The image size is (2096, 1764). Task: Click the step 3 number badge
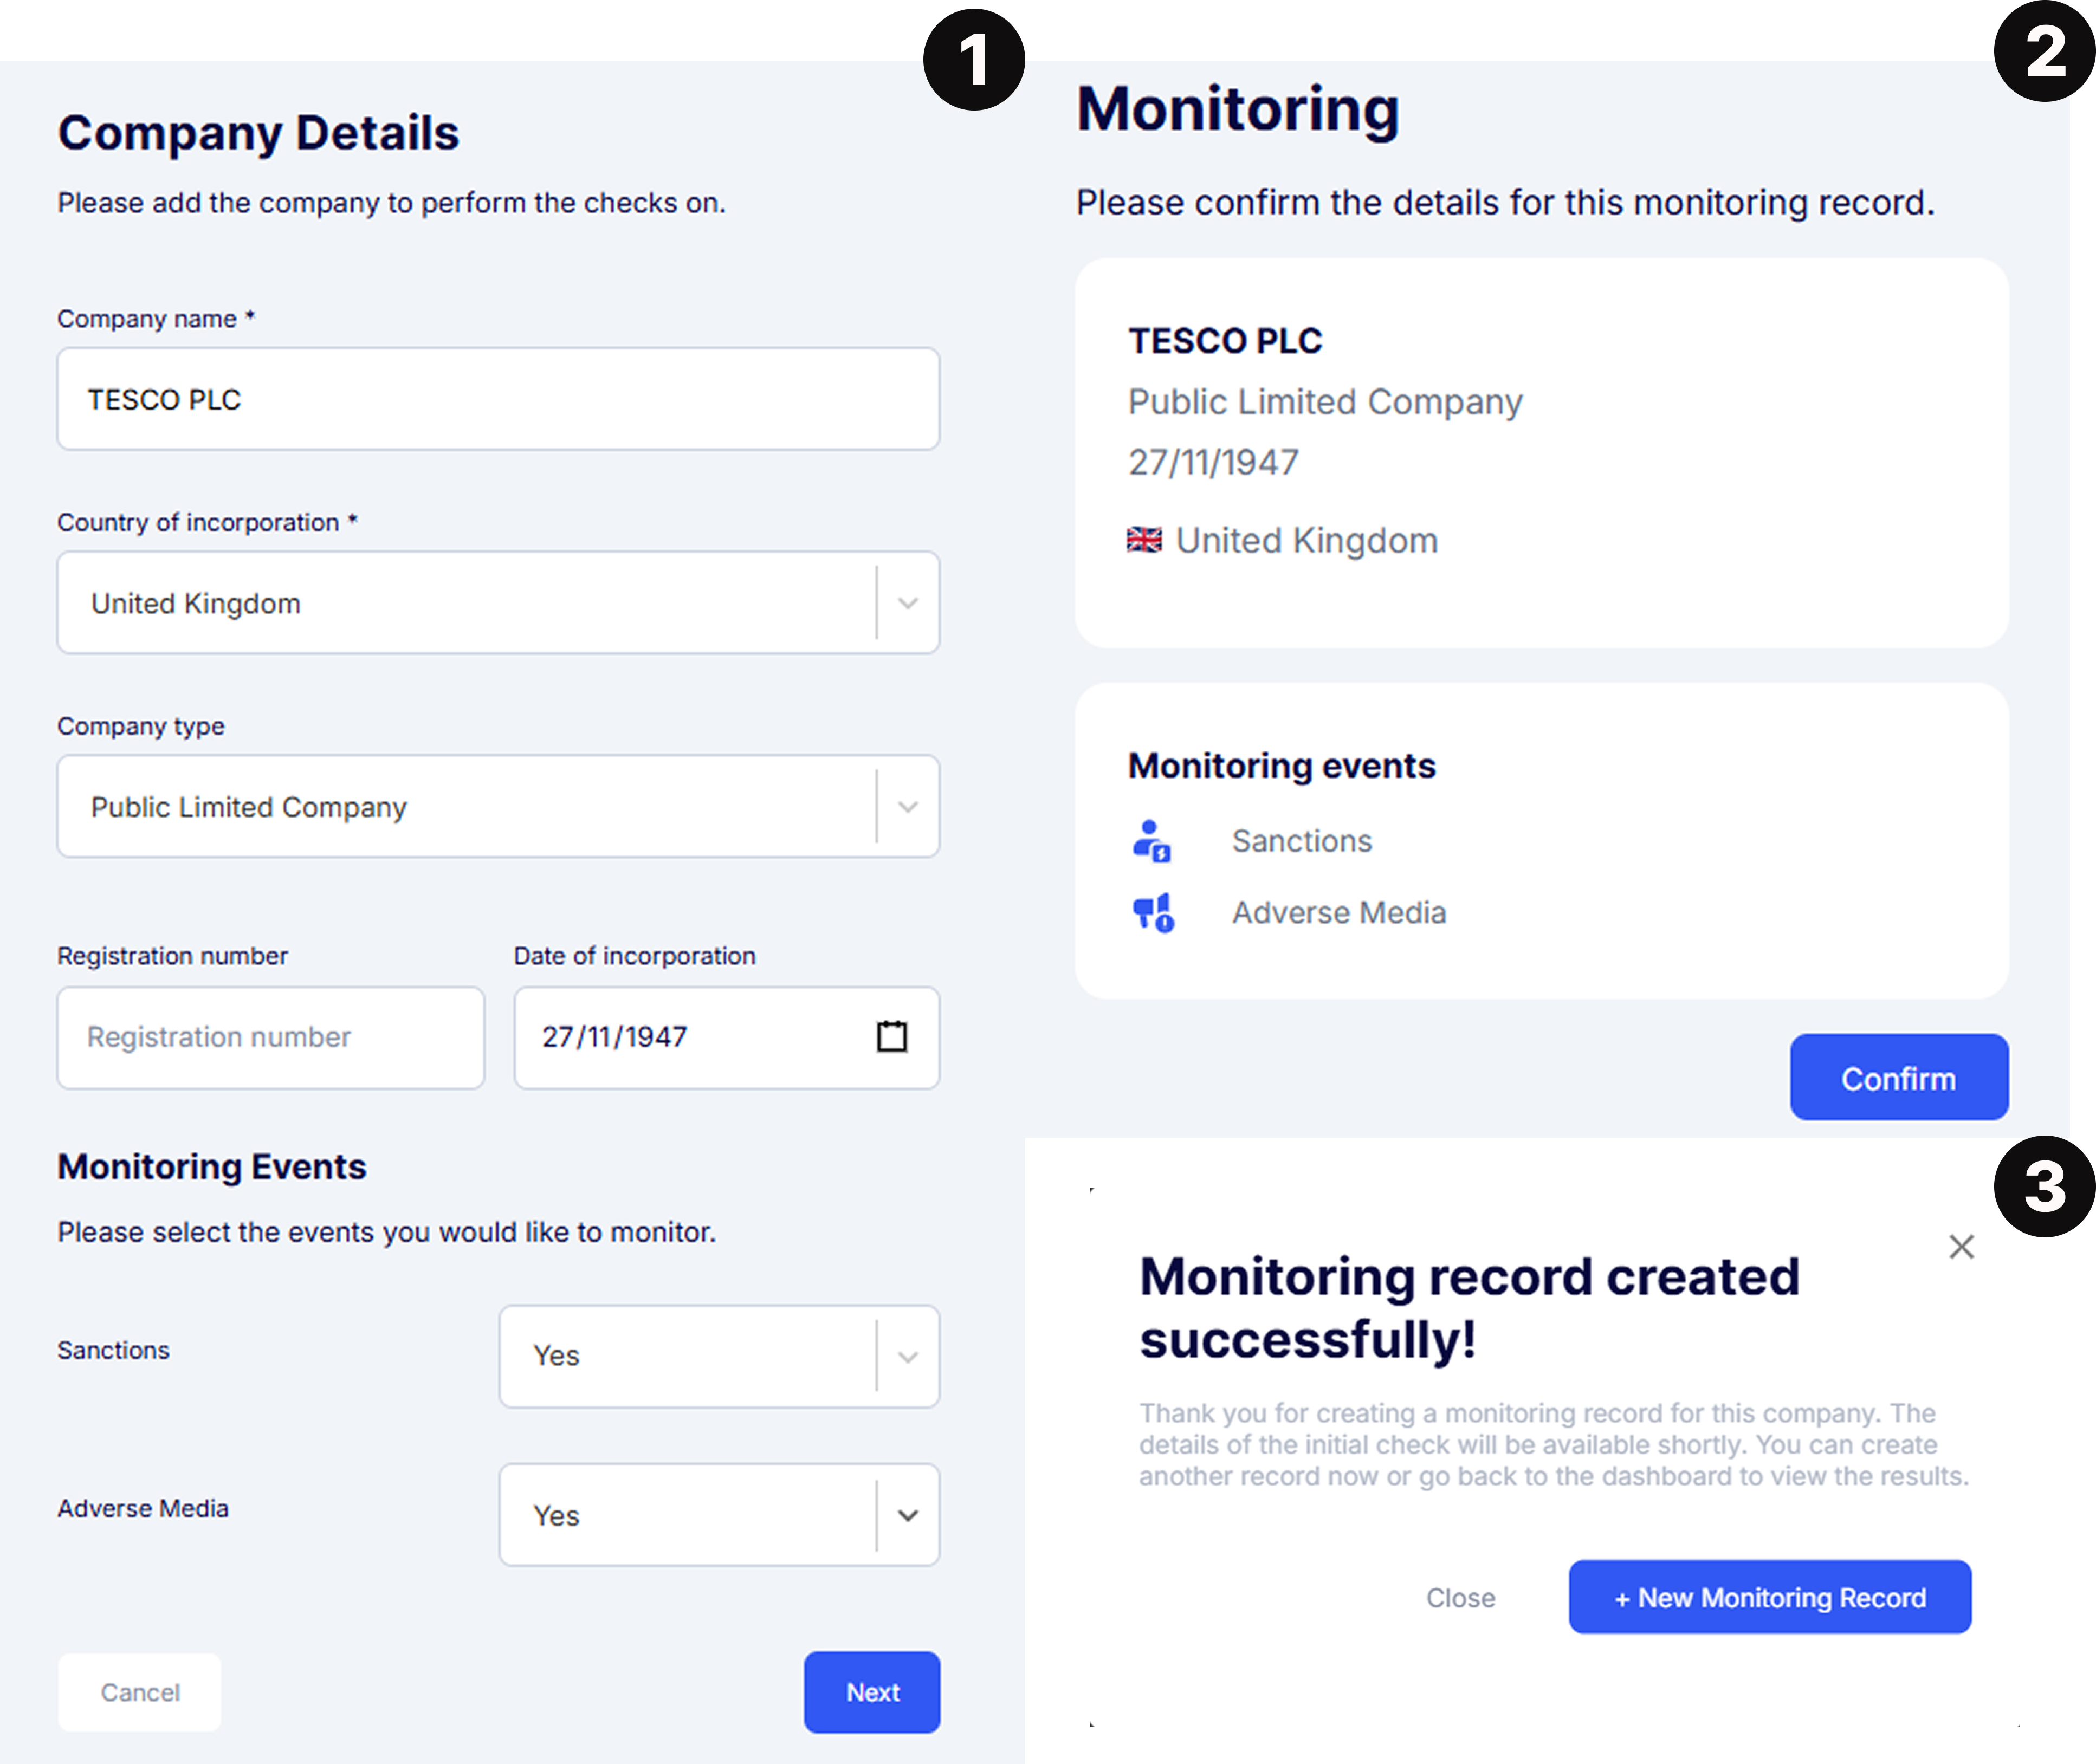click(2044, 1187)
